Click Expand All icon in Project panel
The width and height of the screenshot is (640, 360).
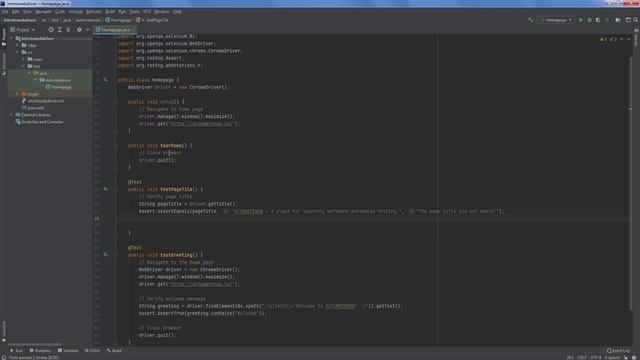pos(60,29)
